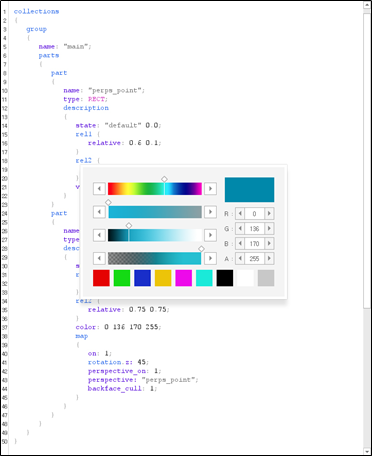Image resolution: width=372 pixels, height=456 pixels.
Task: Click the vertical scrollbar thumb
Action: [367, 161]
